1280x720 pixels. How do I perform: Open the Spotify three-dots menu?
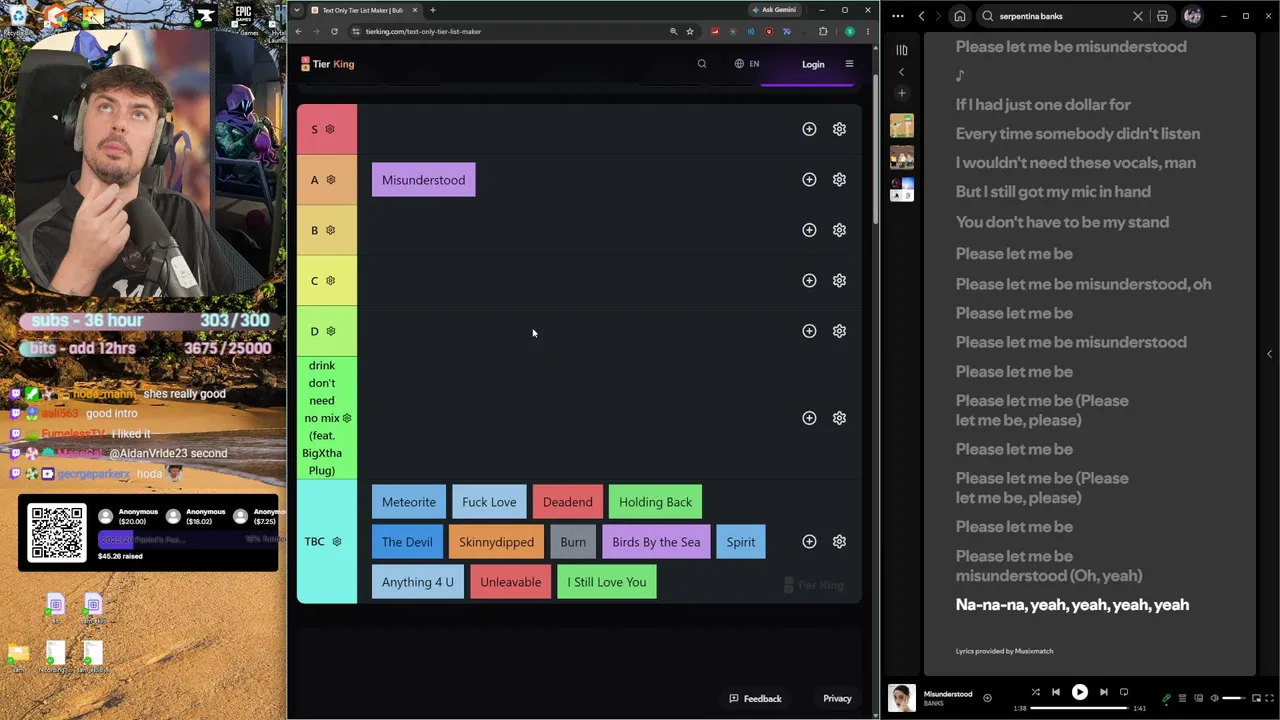tap(897, 16)
